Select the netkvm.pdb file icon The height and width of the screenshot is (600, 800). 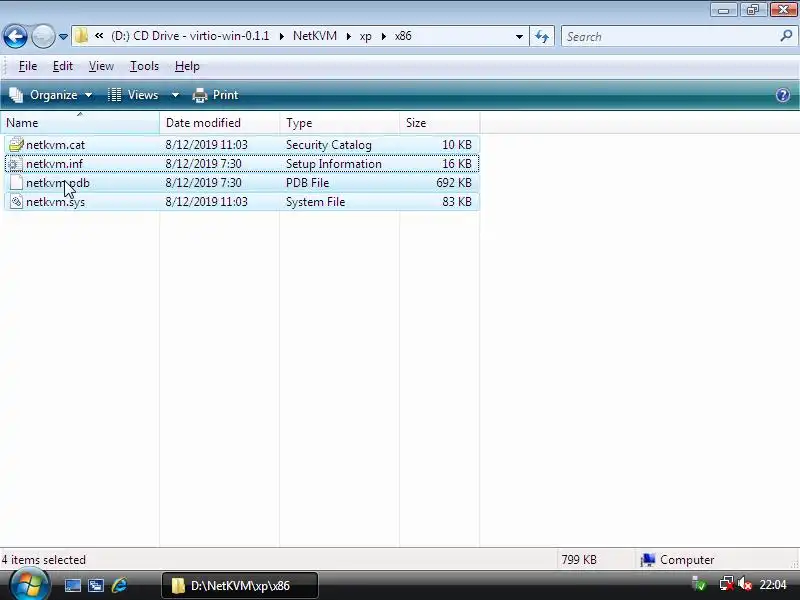click(16, 183)
